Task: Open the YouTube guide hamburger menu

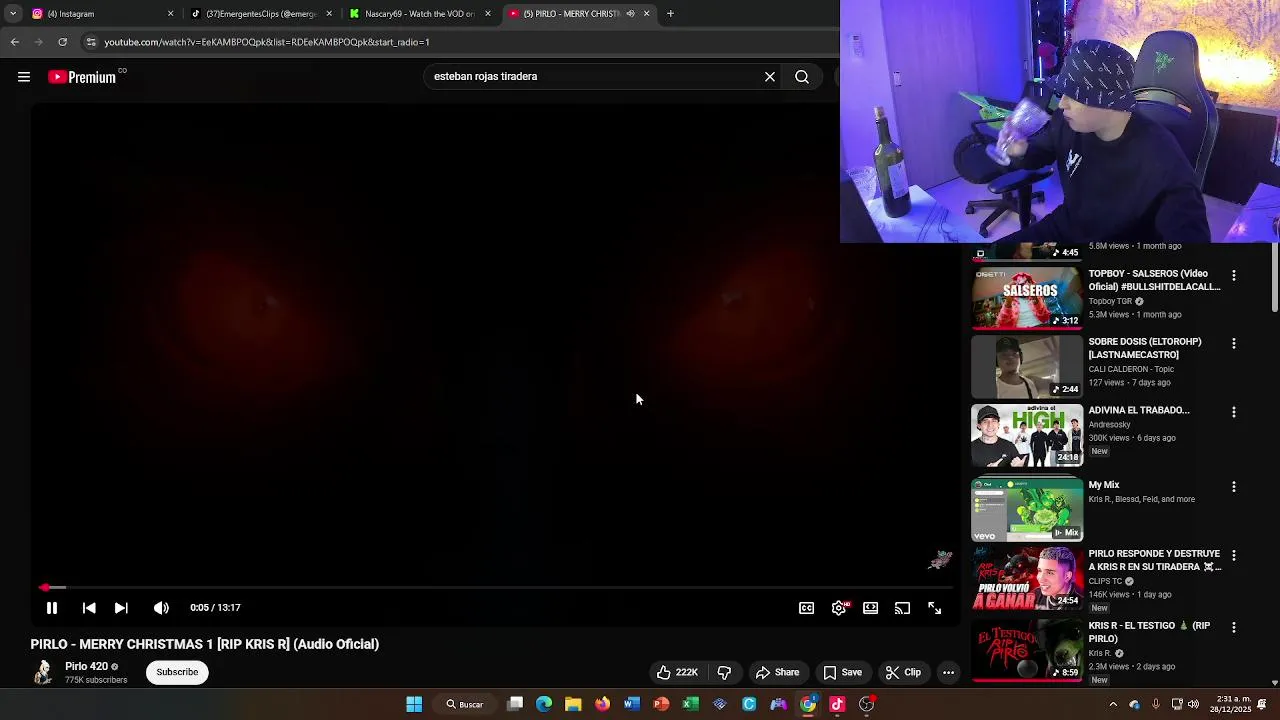Action: click(24, 77)
